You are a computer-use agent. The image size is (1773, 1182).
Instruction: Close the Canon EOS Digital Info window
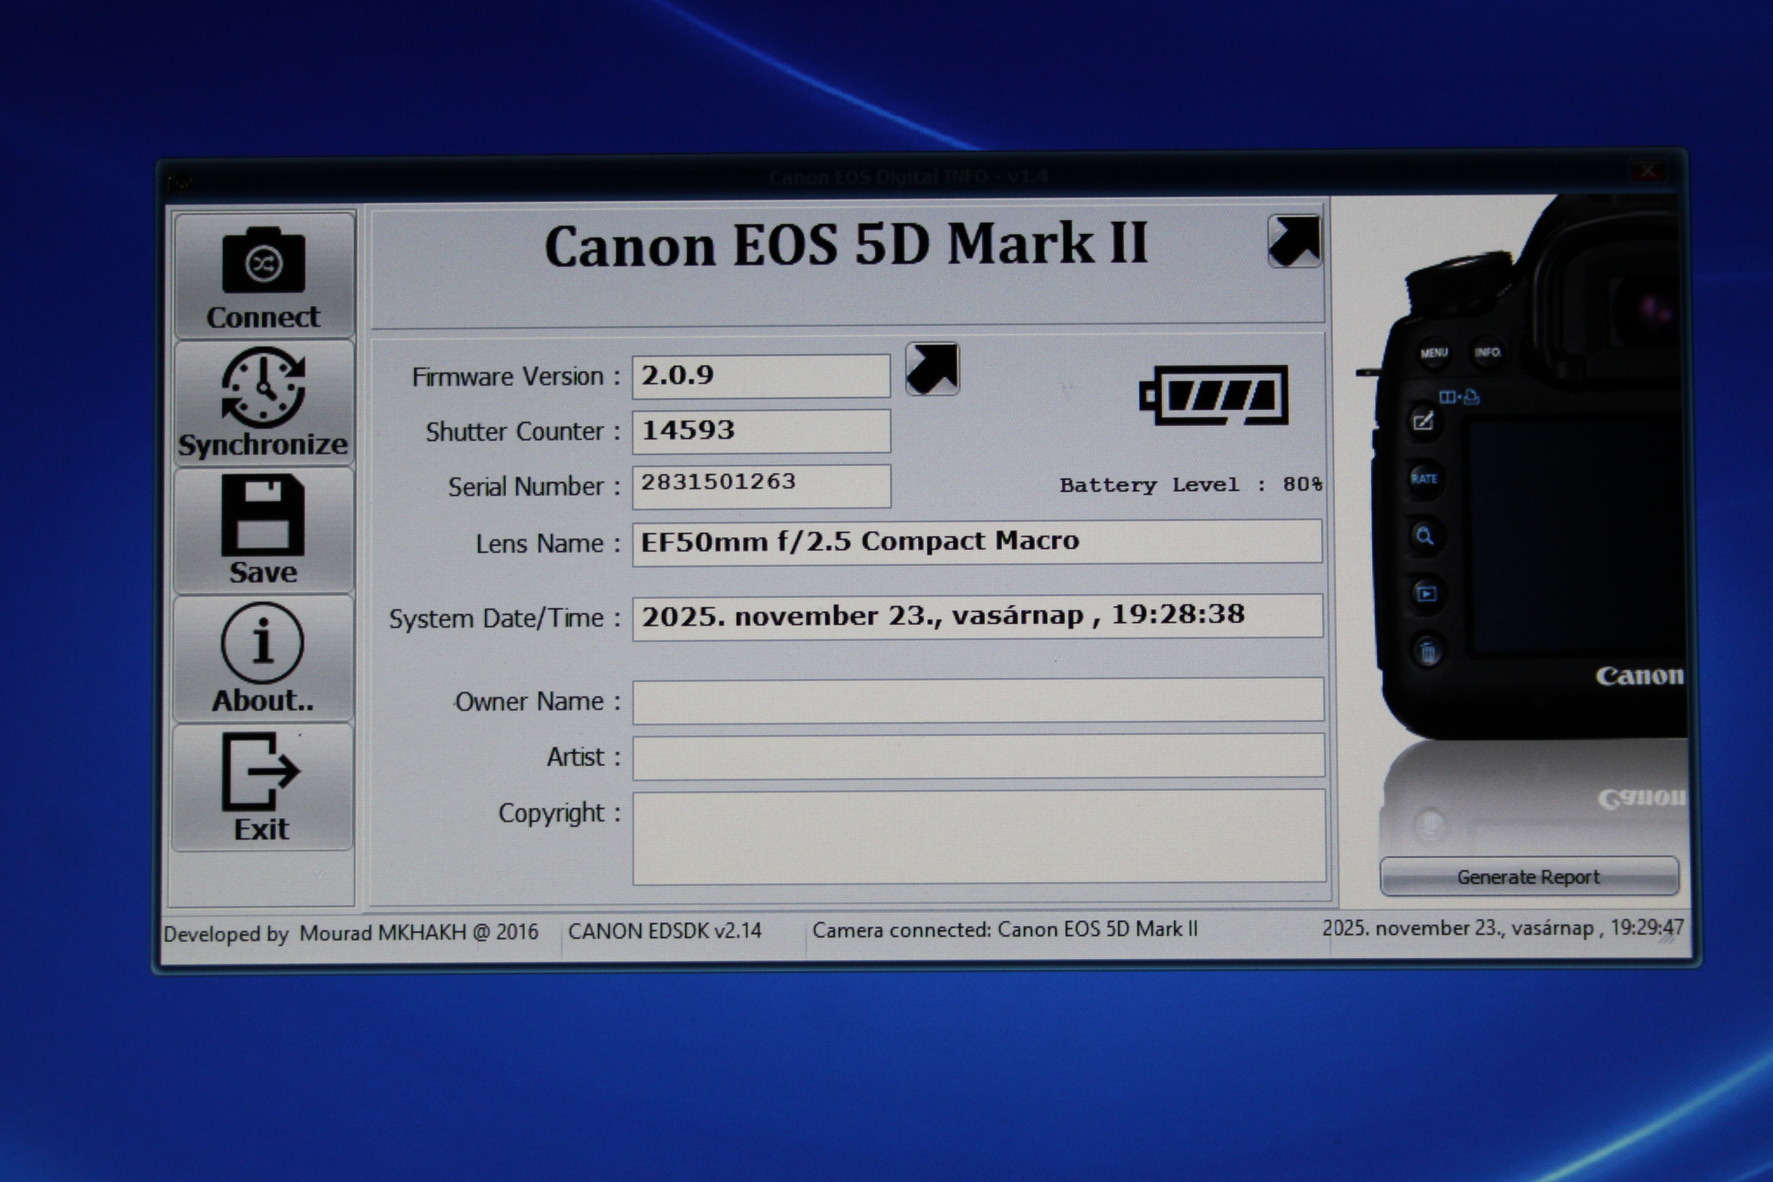click(1647, 172)
